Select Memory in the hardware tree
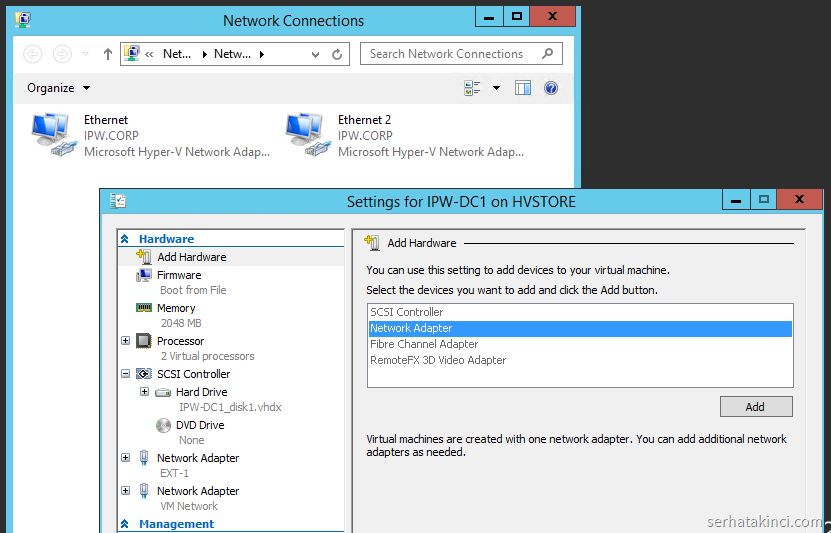This screenshot has height=533, width=831. pos(176,308)
